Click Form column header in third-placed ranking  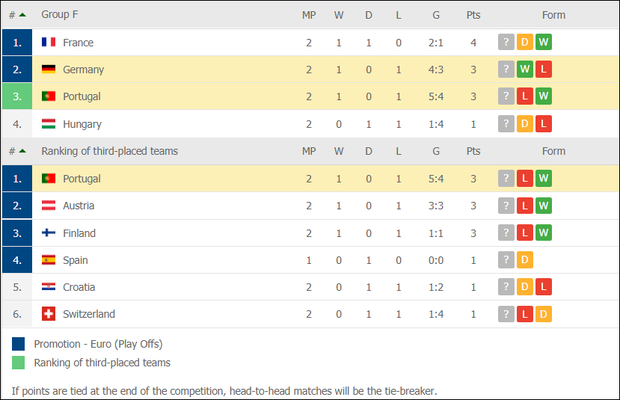point(554,151)
